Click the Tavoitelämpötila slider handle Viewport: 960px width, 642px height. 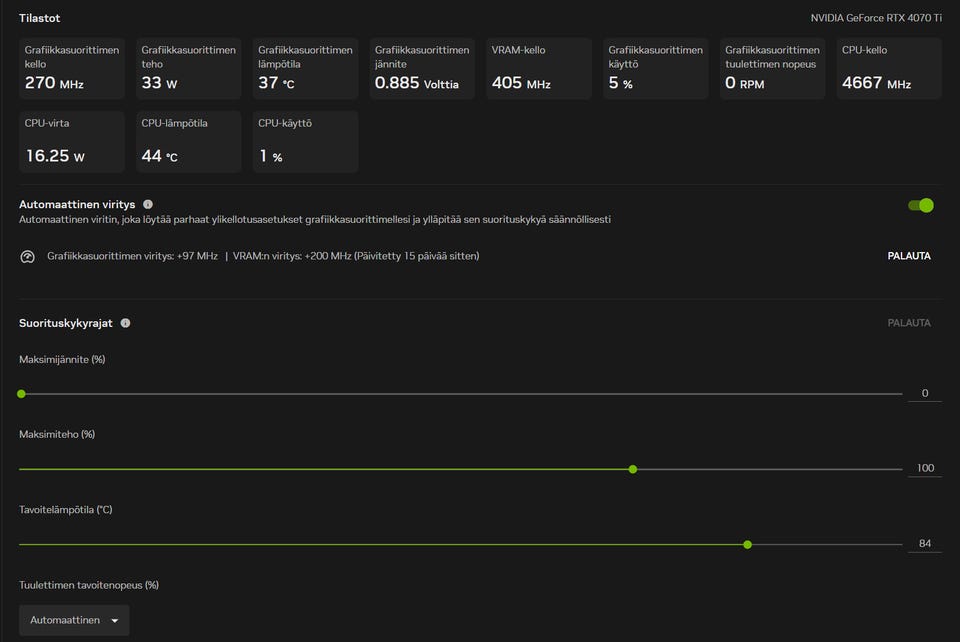coord(748,544)
